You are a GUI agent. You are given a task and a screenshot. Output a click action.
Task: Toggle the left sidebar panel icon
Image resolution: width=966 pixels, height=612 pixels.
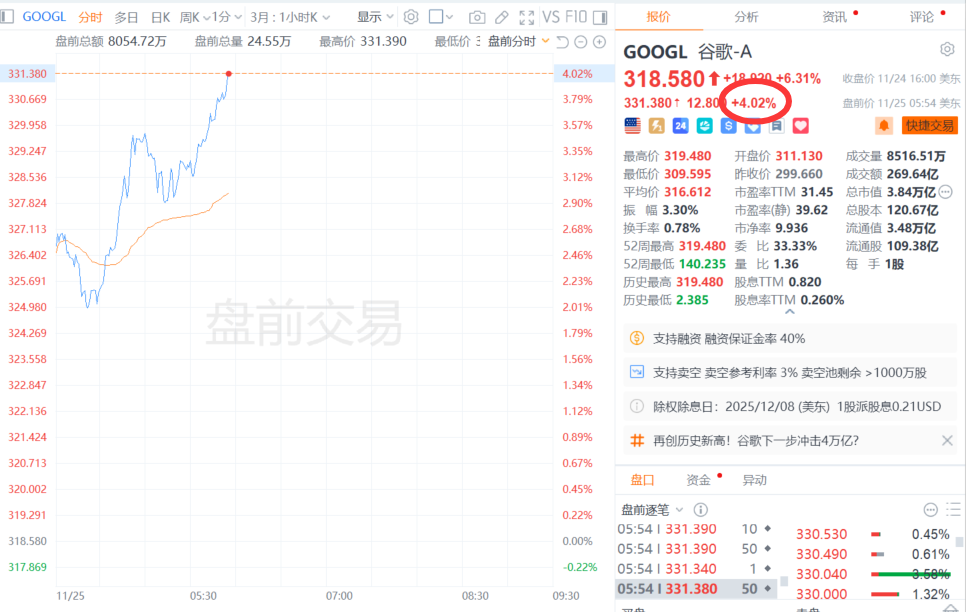[7, 17]
